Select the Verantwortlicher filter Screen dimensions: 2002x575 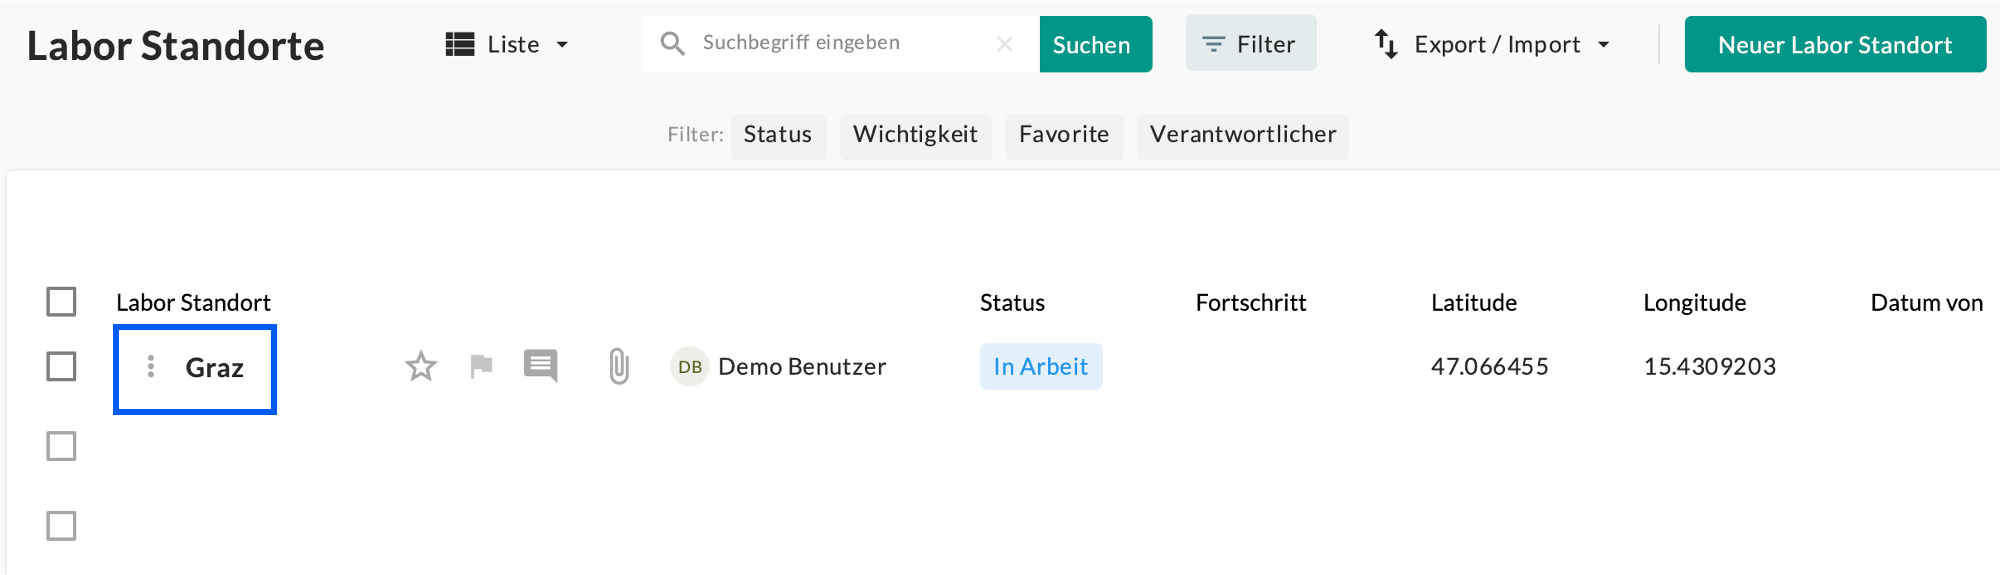coord(1242,135)
